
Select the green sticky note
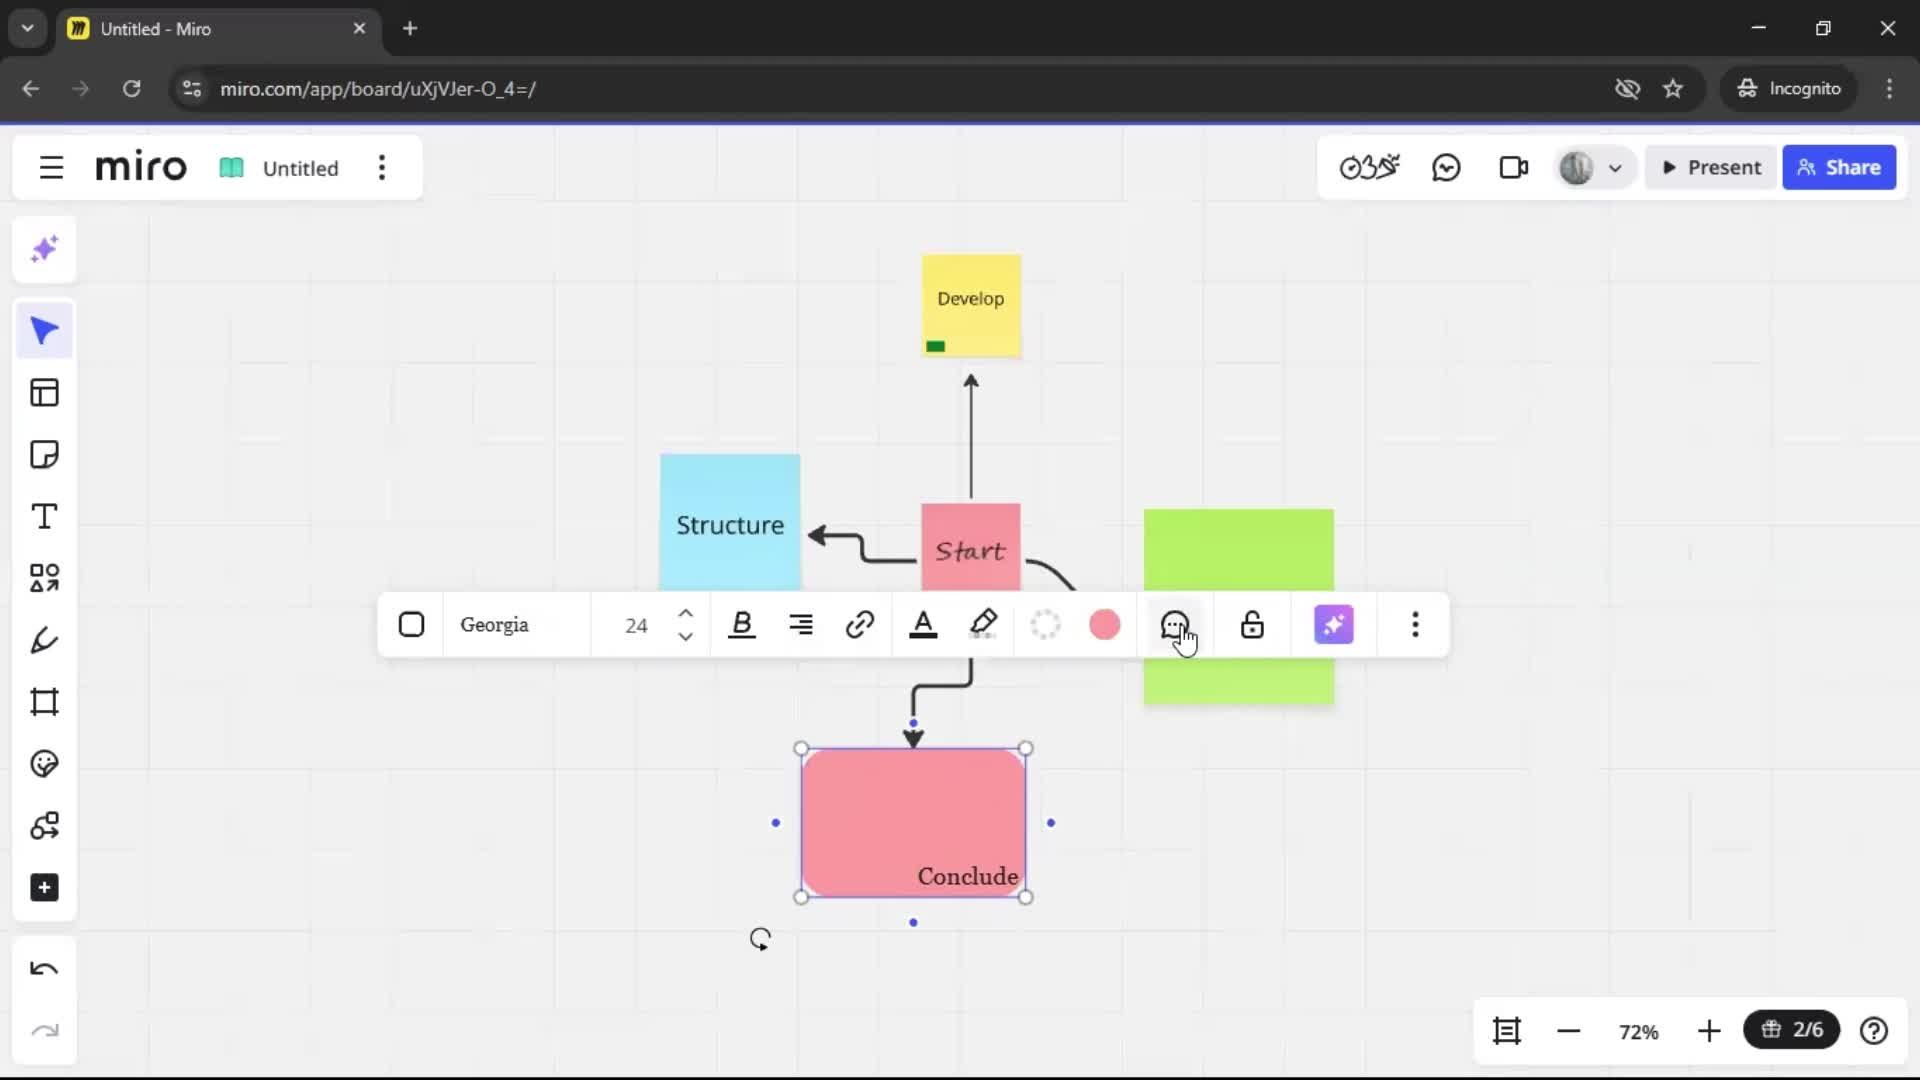coord(1238,548)
